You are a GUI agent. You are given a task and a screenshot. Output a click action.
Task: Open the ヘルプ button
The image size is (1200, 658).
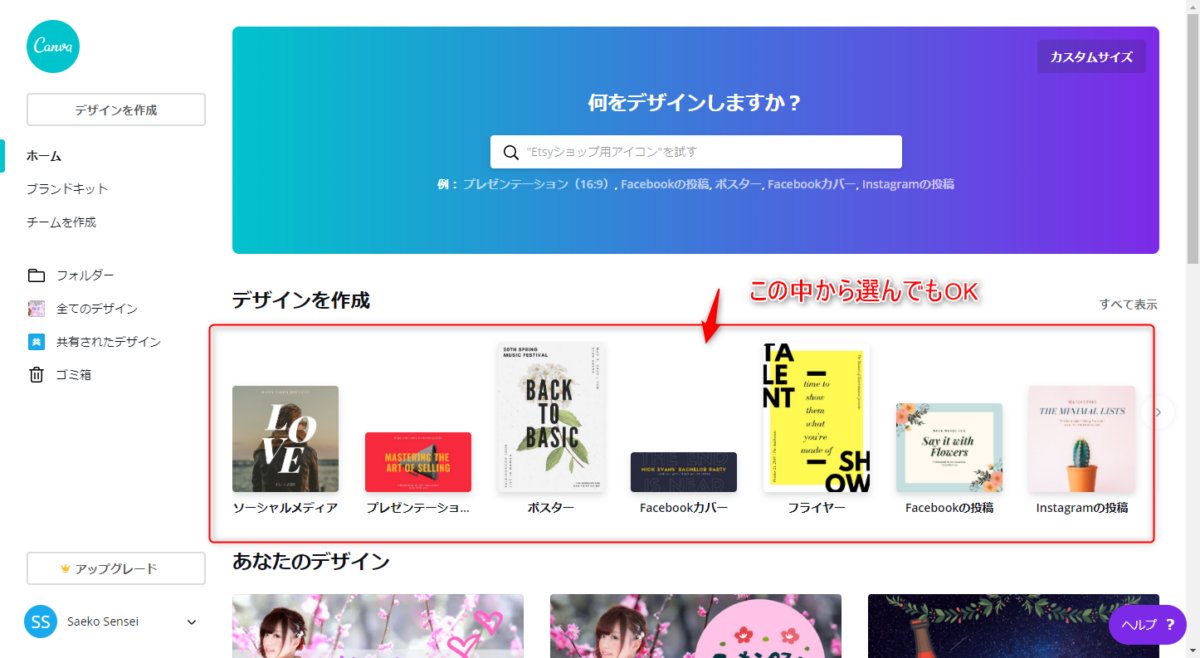(x=1146, y=624)
